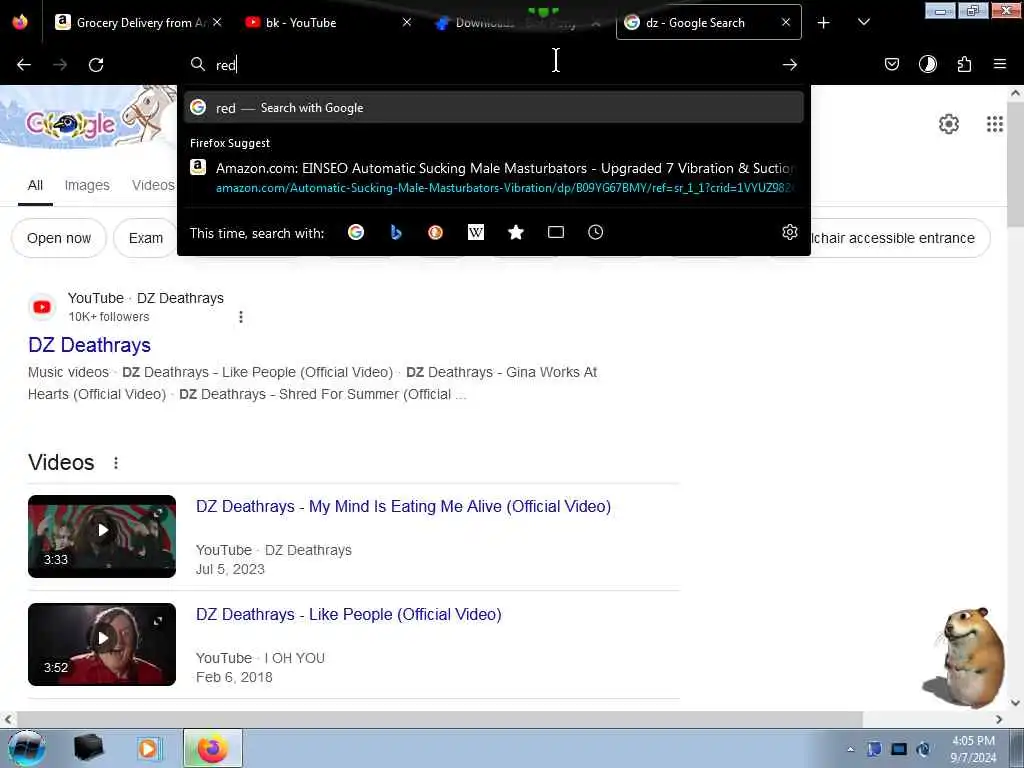Search this time with Wikipedia icon
Screen dimensions: 1024x768
475,232
